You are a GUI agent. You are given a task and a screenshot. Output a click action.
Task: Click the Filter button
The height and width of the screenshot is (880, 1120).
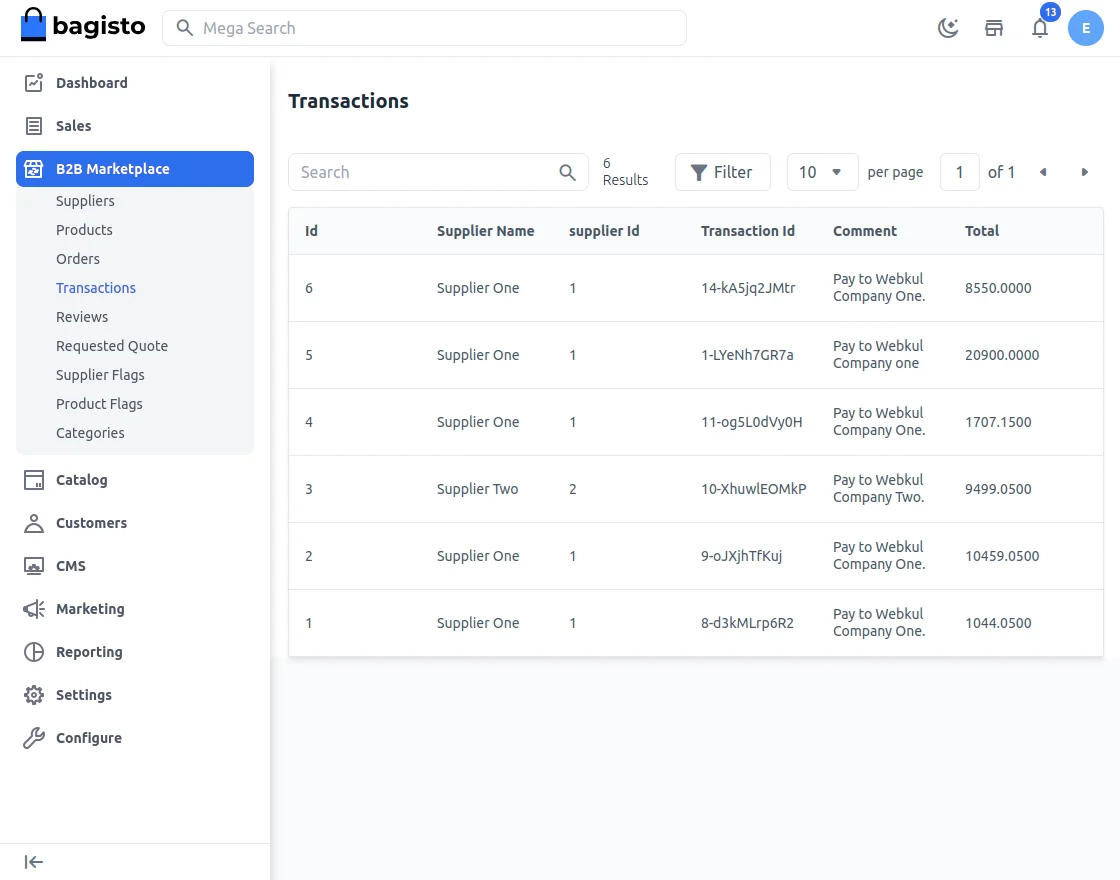point(722,172)
